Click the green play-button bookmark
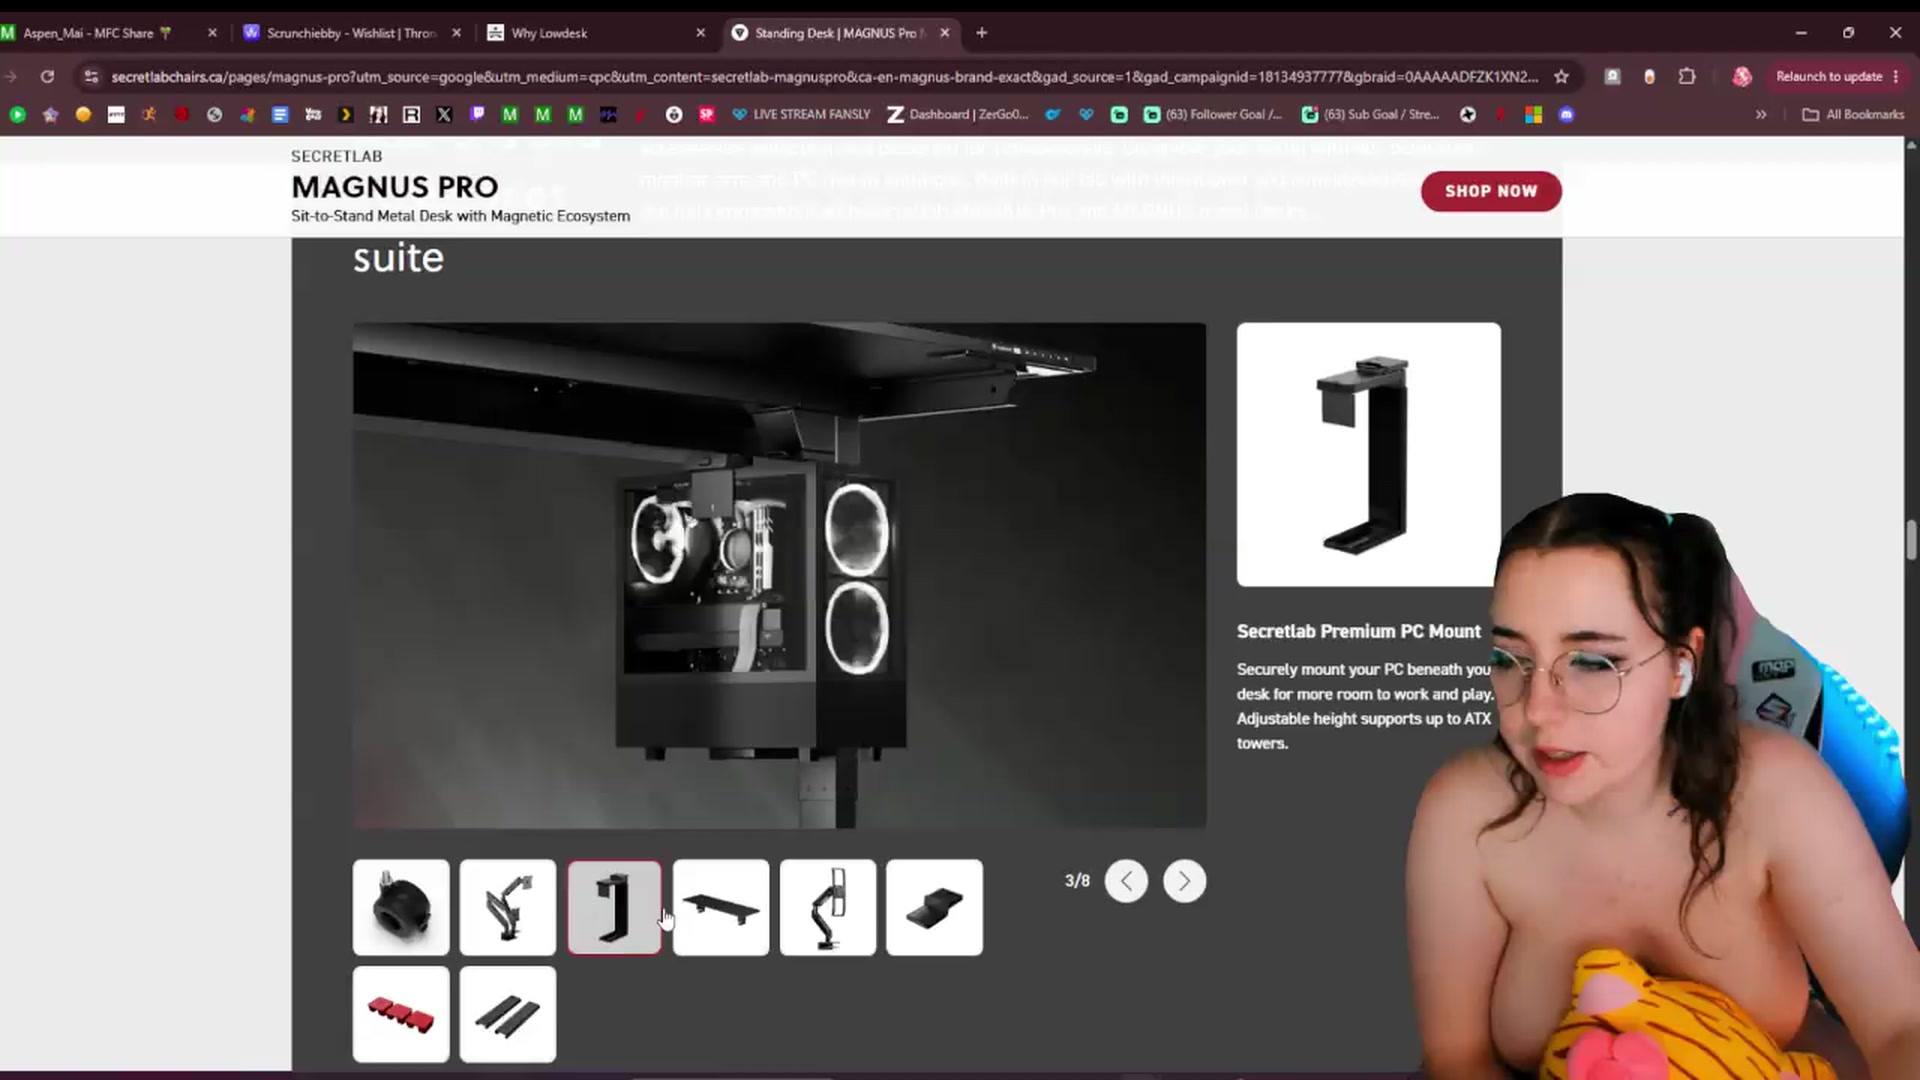1920x1080 pixels. (x=17, y=115)
